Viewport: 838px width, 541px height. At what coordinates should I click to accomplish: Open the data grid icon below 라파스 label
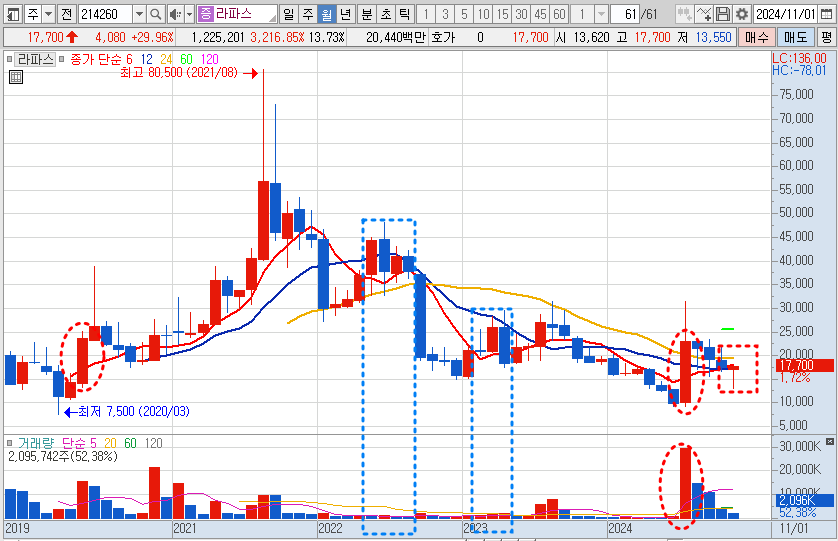click(16, 77)
